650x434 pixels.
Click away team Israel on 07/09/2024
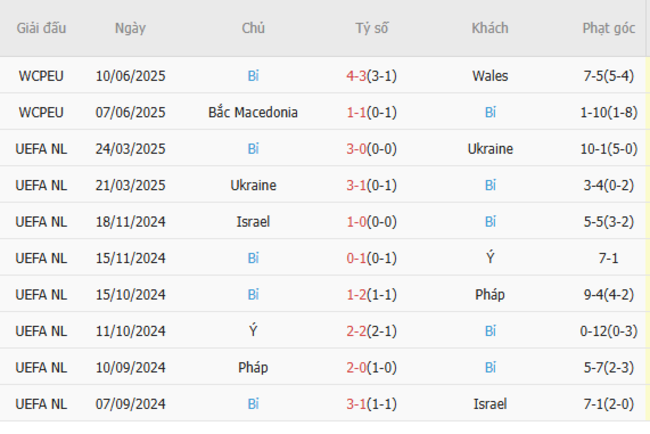(490, 404)
